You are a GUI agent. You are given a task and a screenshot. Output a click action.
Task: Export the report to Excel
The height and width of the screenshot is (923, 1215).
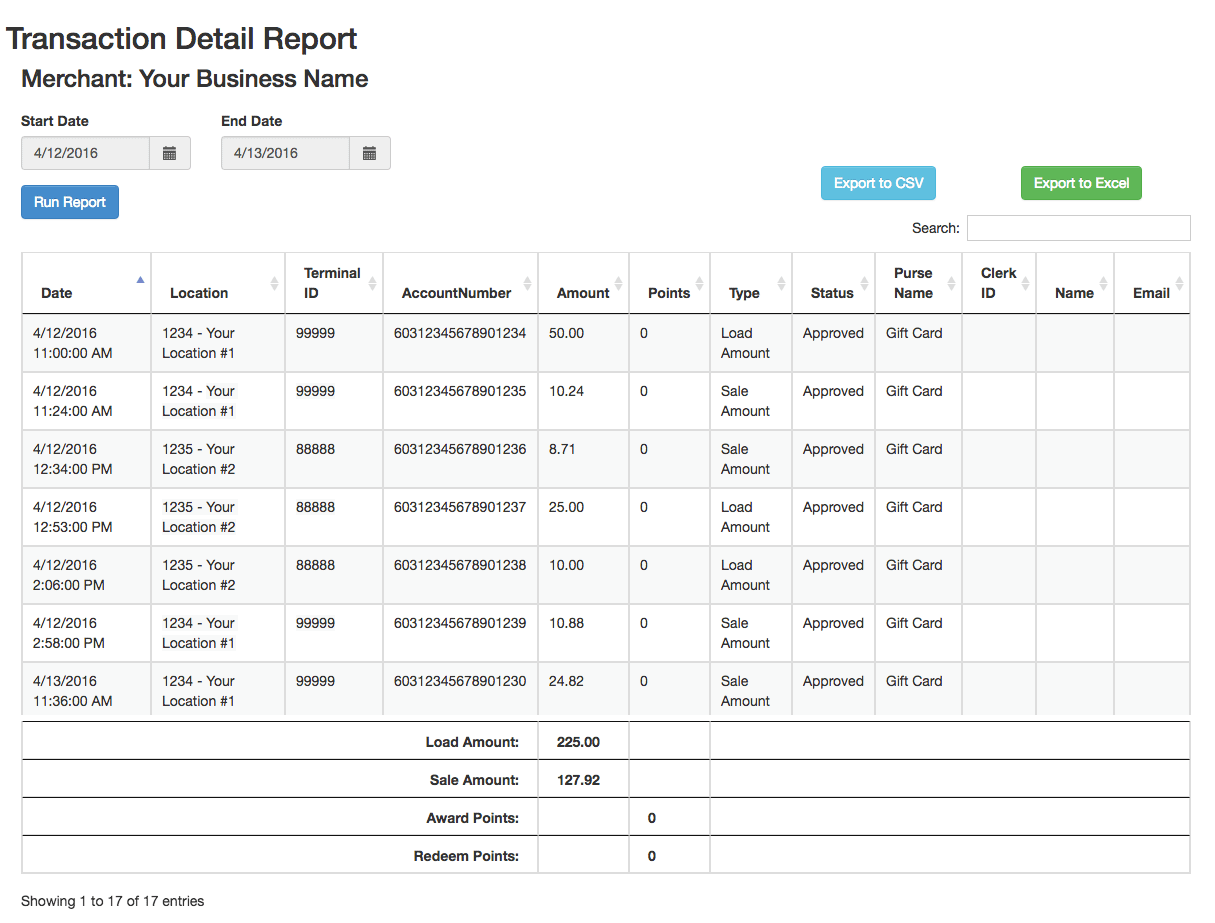[1081, 183]
